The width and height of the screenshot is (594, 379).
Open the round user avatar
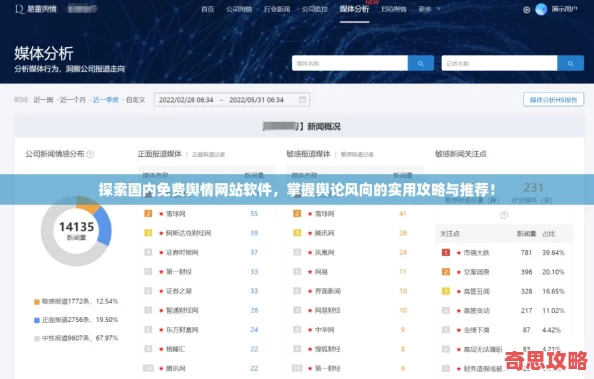541,9
